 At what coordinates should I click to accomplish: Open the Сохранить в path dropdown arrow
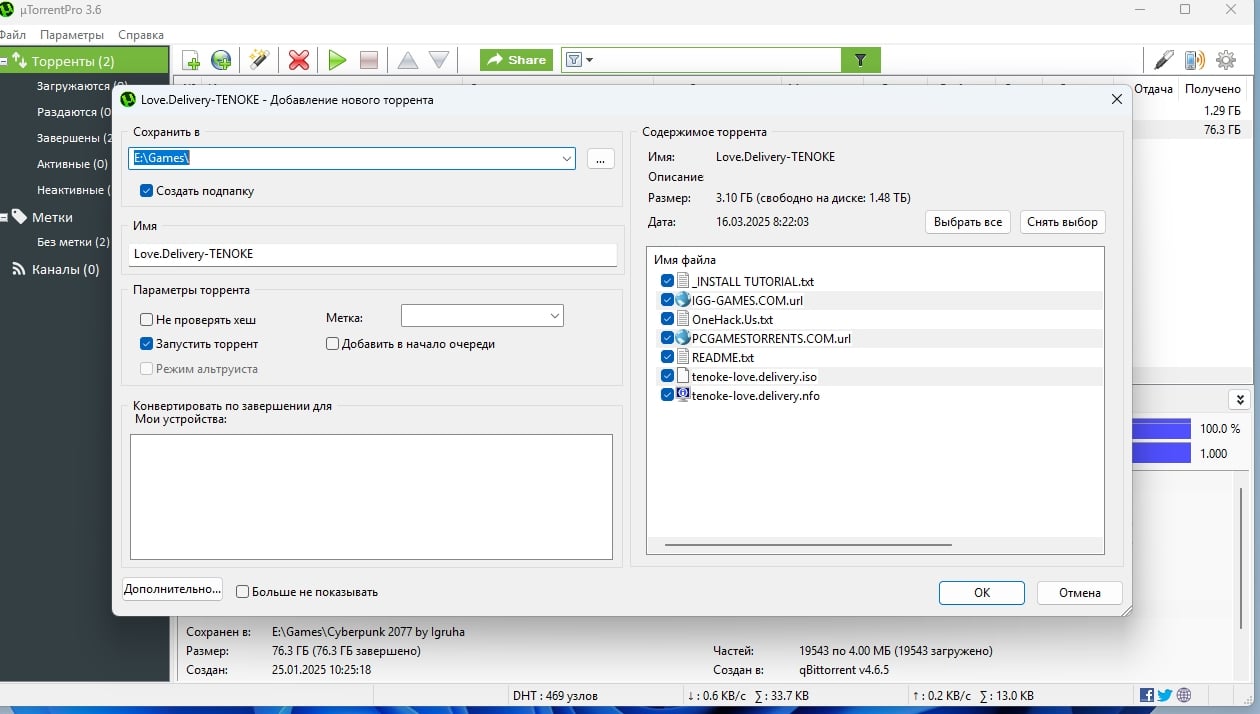coord(566,158)
